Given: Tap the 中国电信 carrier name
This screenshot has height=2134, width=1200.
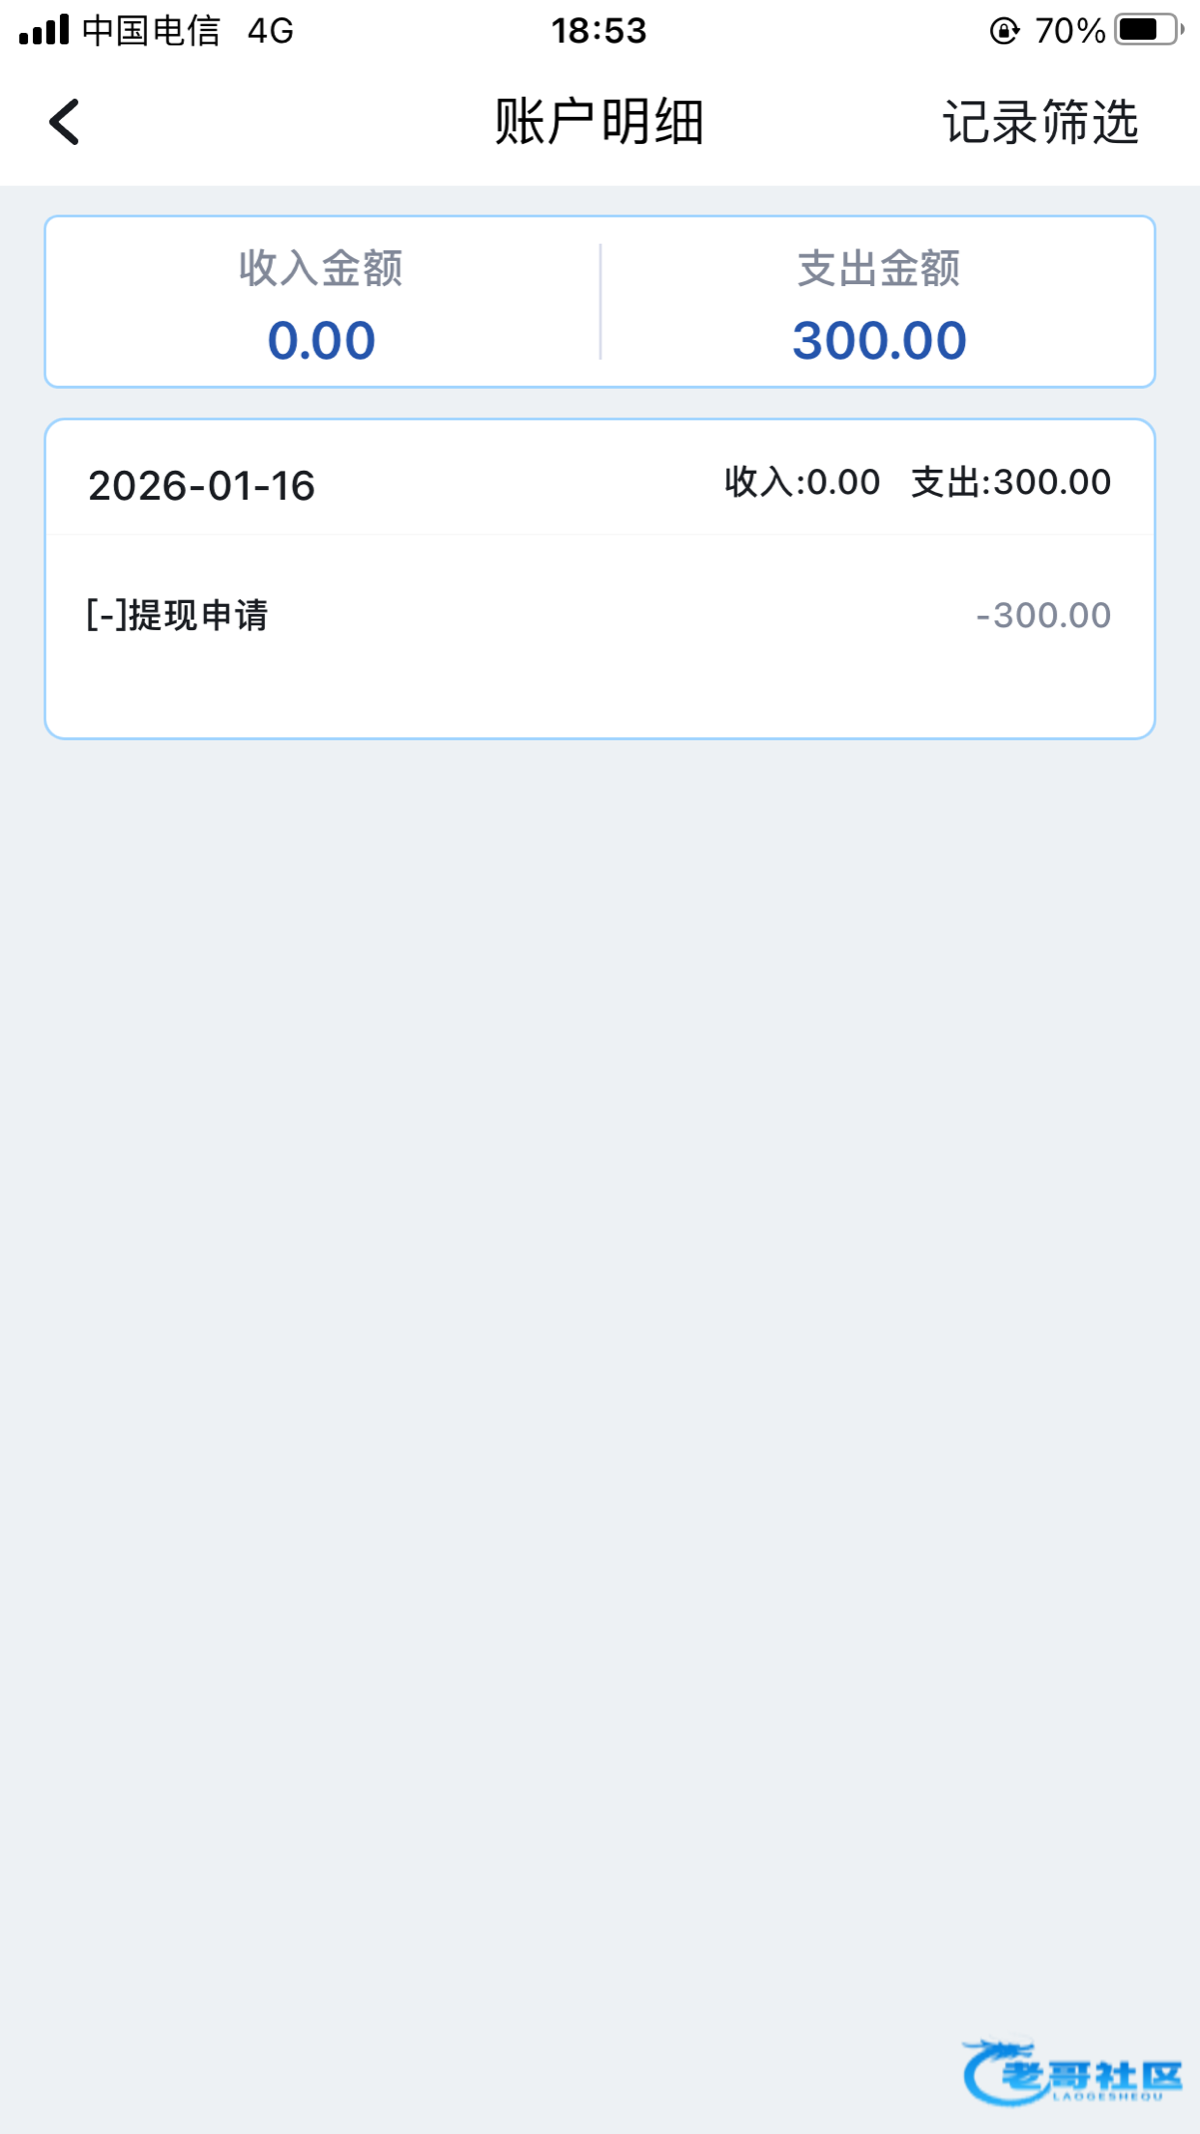Looking at the screenshot, I should pos(151,30).
